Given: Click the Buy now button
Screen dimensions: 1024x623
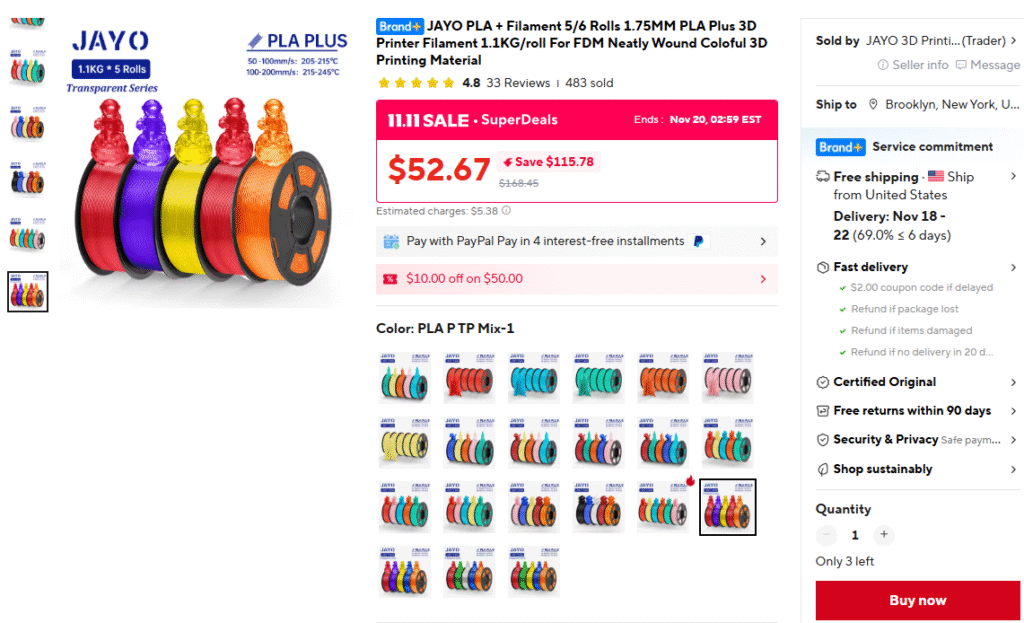Looking at the screenshot, I should click(x=918, y=600).
